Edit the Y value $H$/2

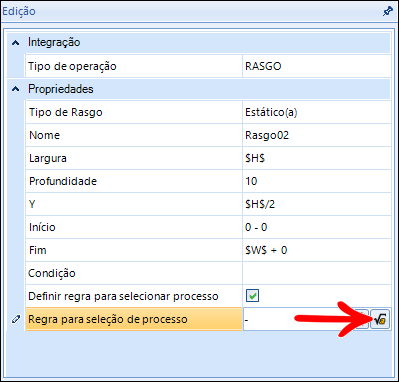point(317,204)
